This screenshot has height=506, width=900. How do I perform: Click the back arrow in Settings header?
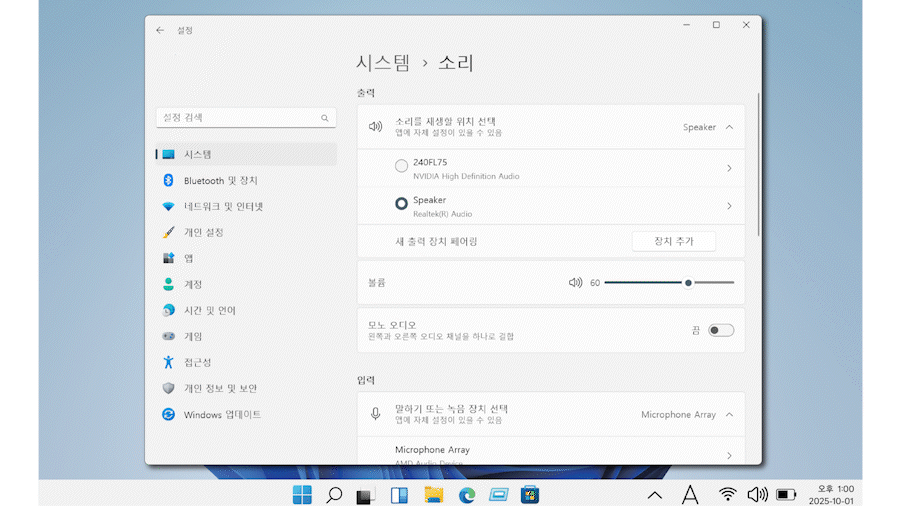[160, 30]
